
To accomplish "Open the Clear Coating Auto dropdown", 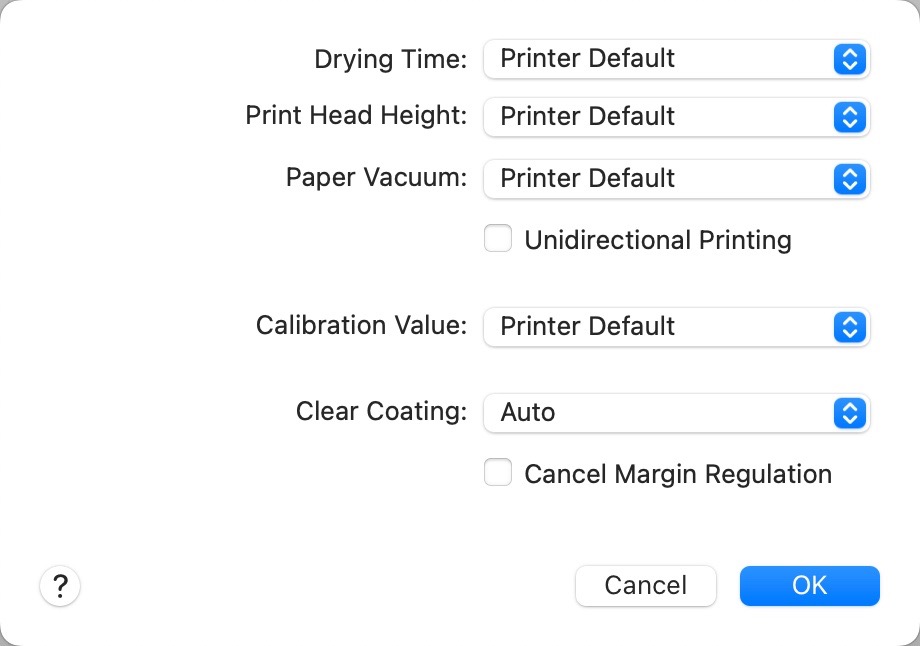I will click(x=660, y=413).
